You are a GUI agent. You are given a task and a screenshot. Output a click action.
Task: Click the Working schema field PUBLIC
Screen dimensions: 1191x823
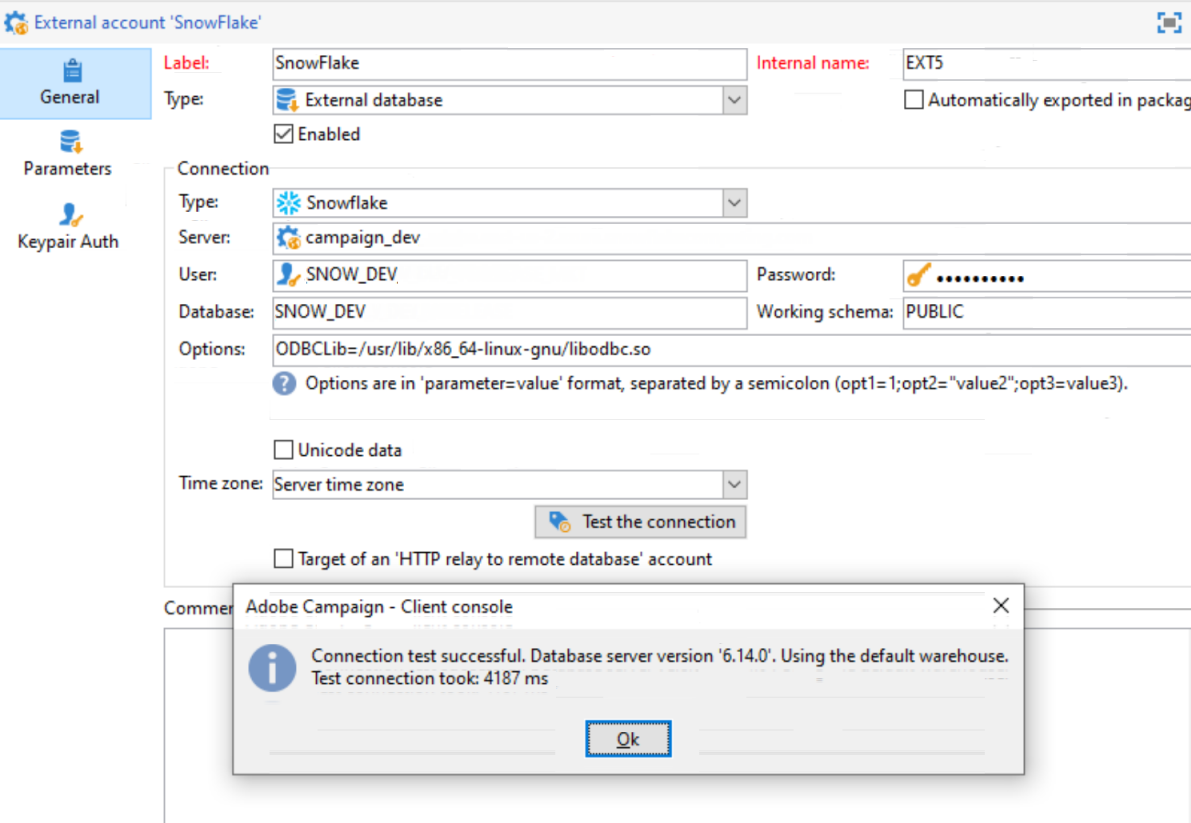(x=1047, y=312)
